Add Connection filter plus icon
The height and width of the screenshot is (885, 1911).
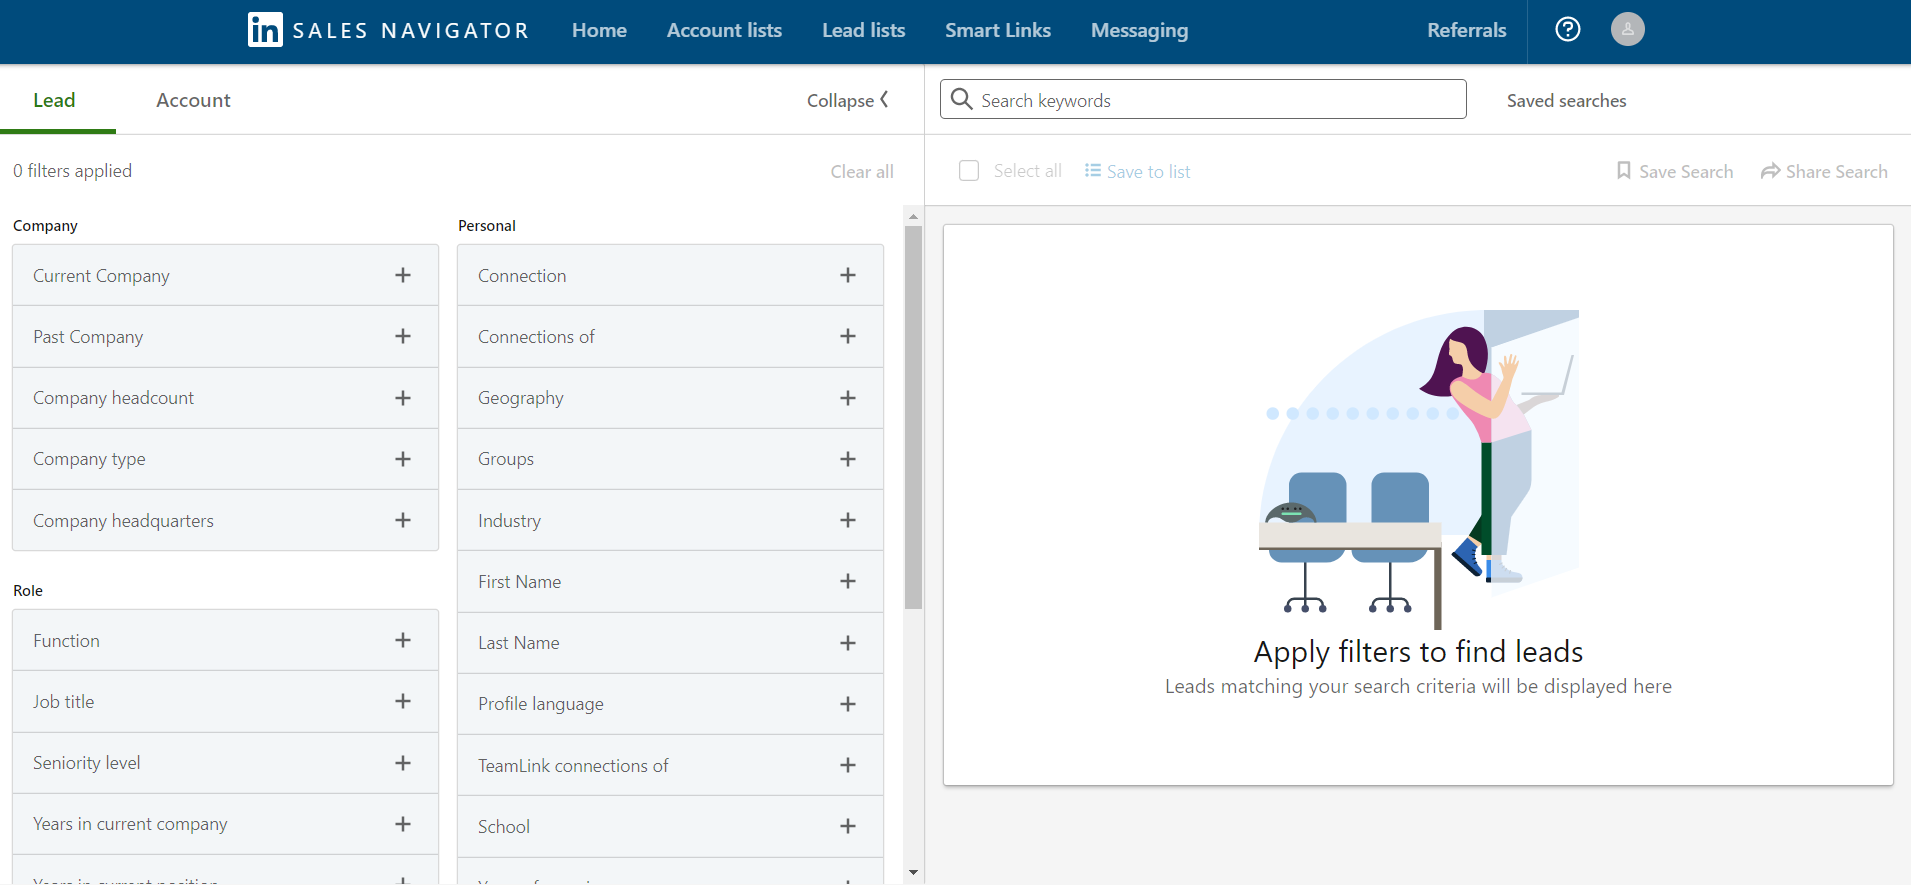(848, 275)
